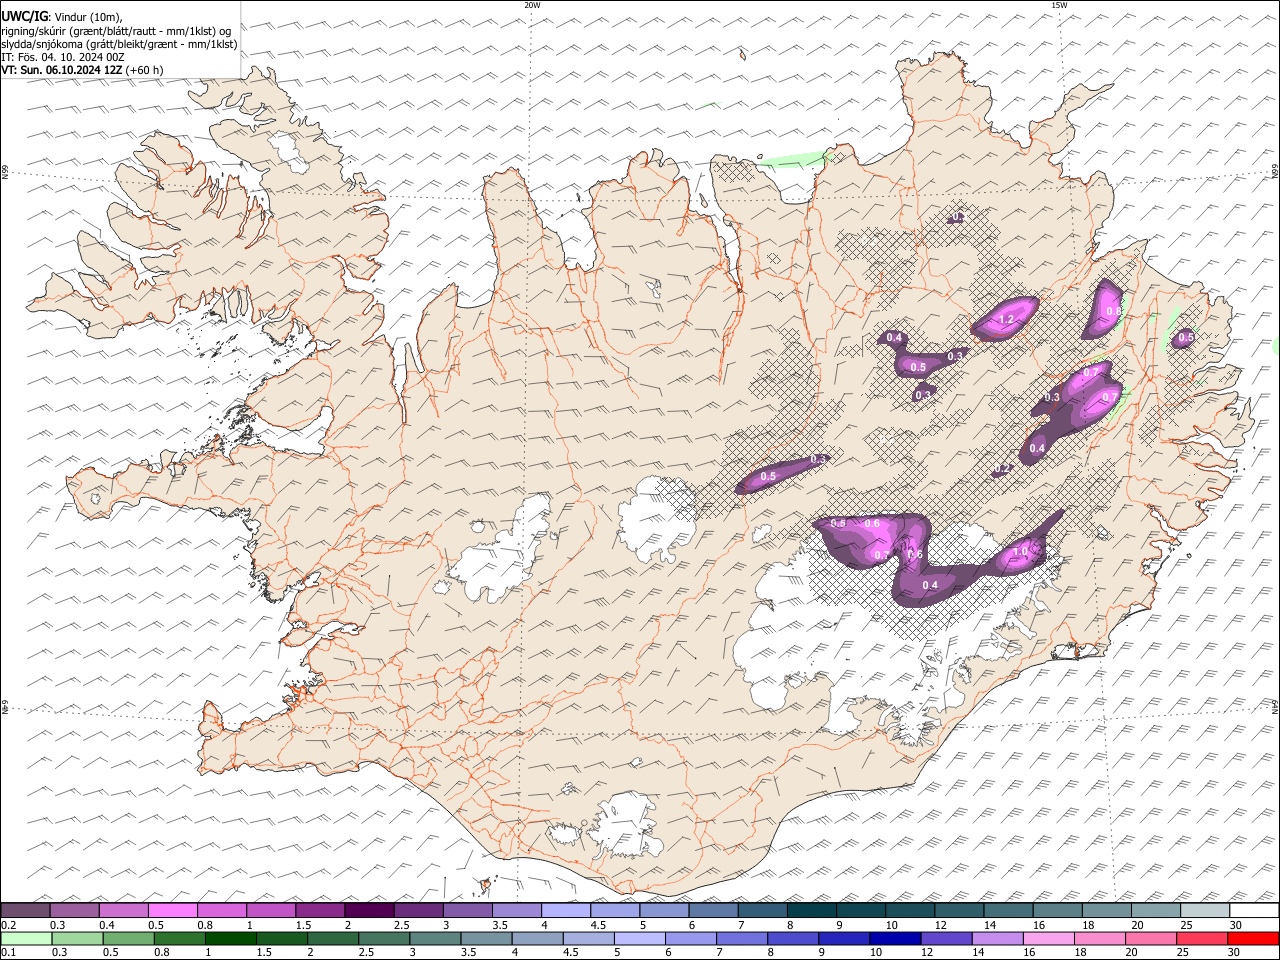This screenshot has height=960, width=1280.
Task: Select the grey 20 swatch in upper legend row
Action: point(1155,911)
